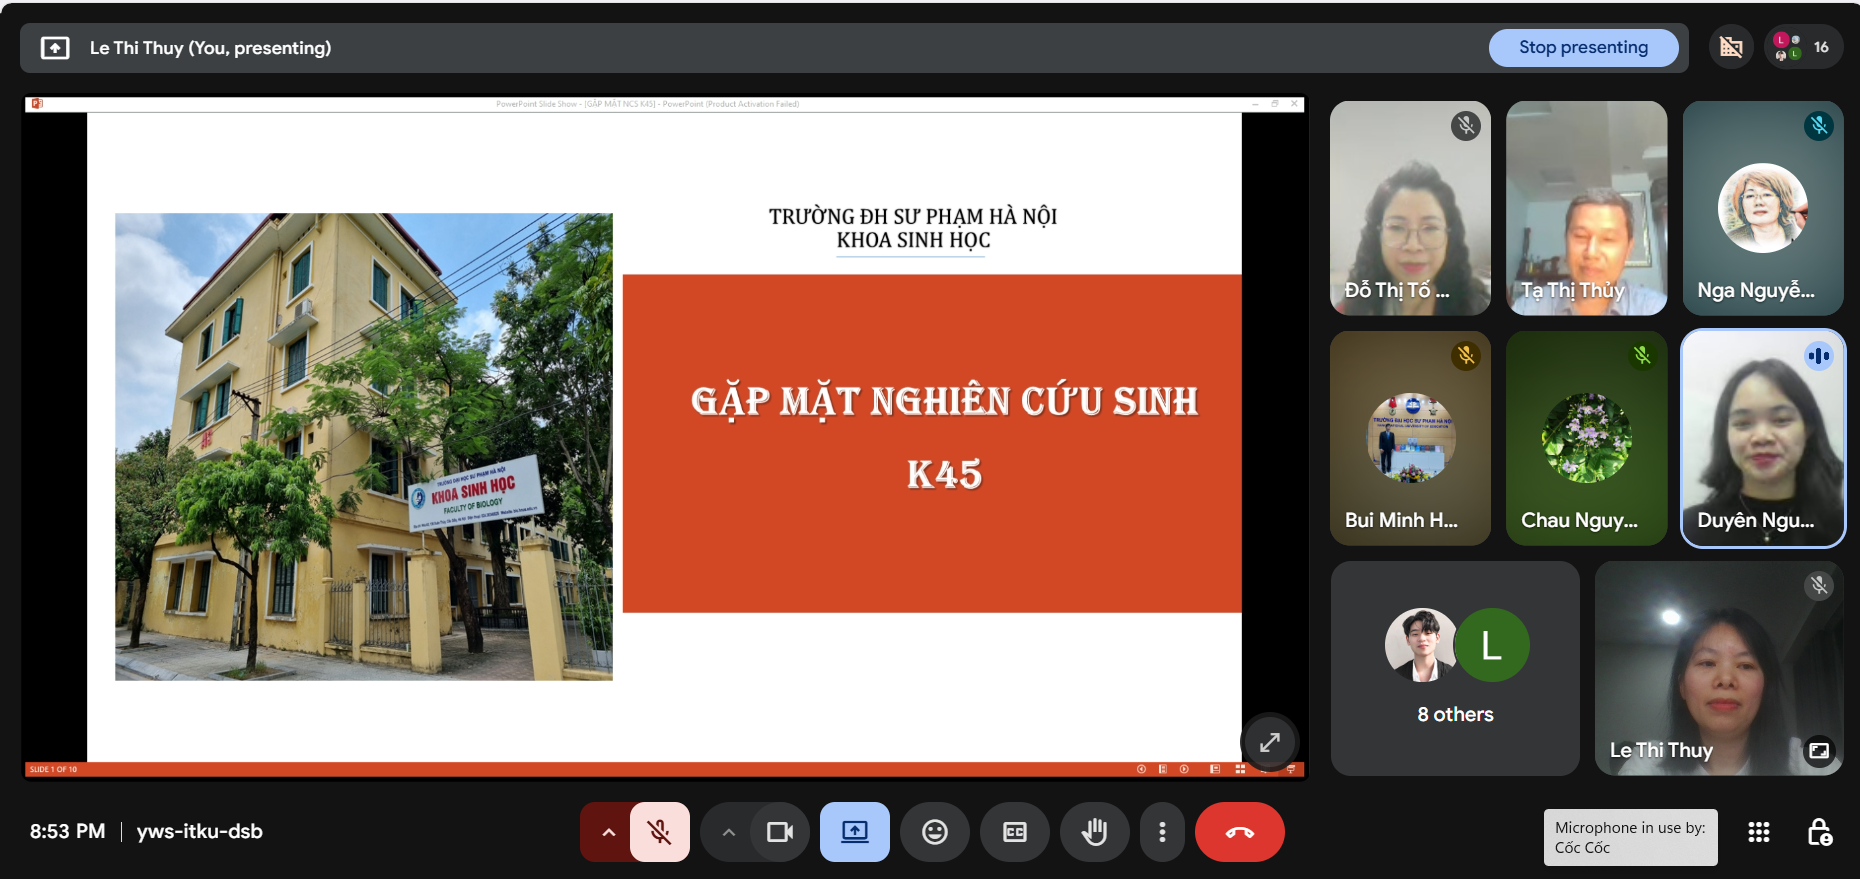Expand audio settings chevron beside the microphone
This screenshot has height=879, width=1860.
click(x=607, y=832)
